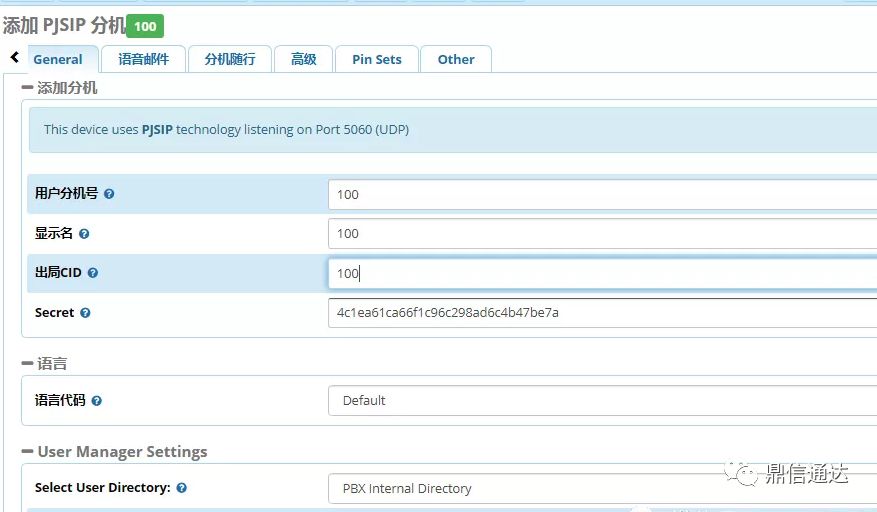
Task: Click the Secret label text
Action: (x=54, y=313)
